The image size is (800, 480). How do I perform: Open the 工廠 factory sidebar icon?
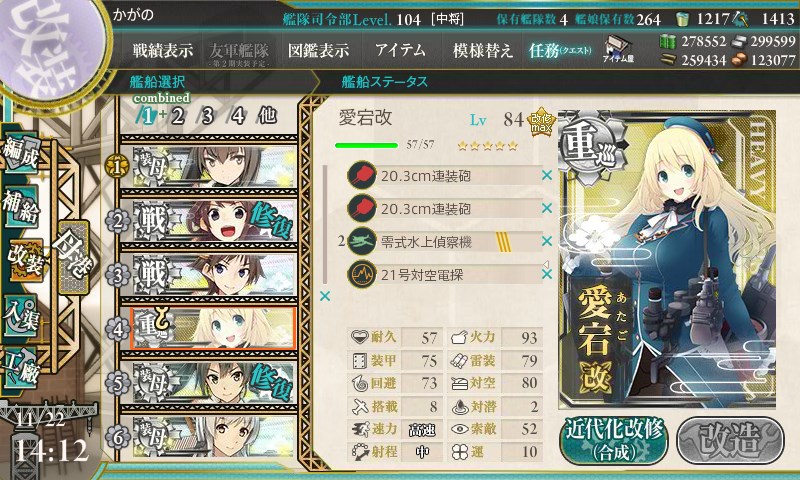[21, 365]
